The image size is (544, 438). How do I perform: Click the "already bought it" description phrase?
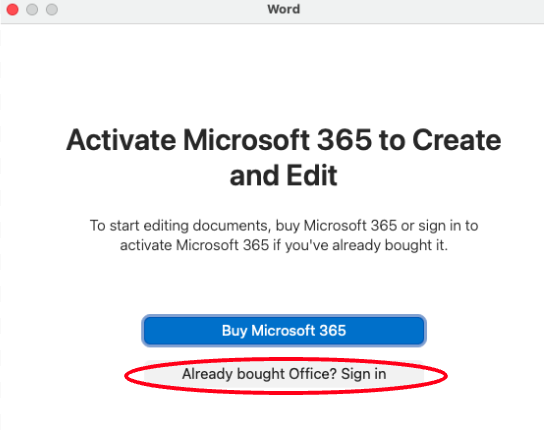(390, 245)
